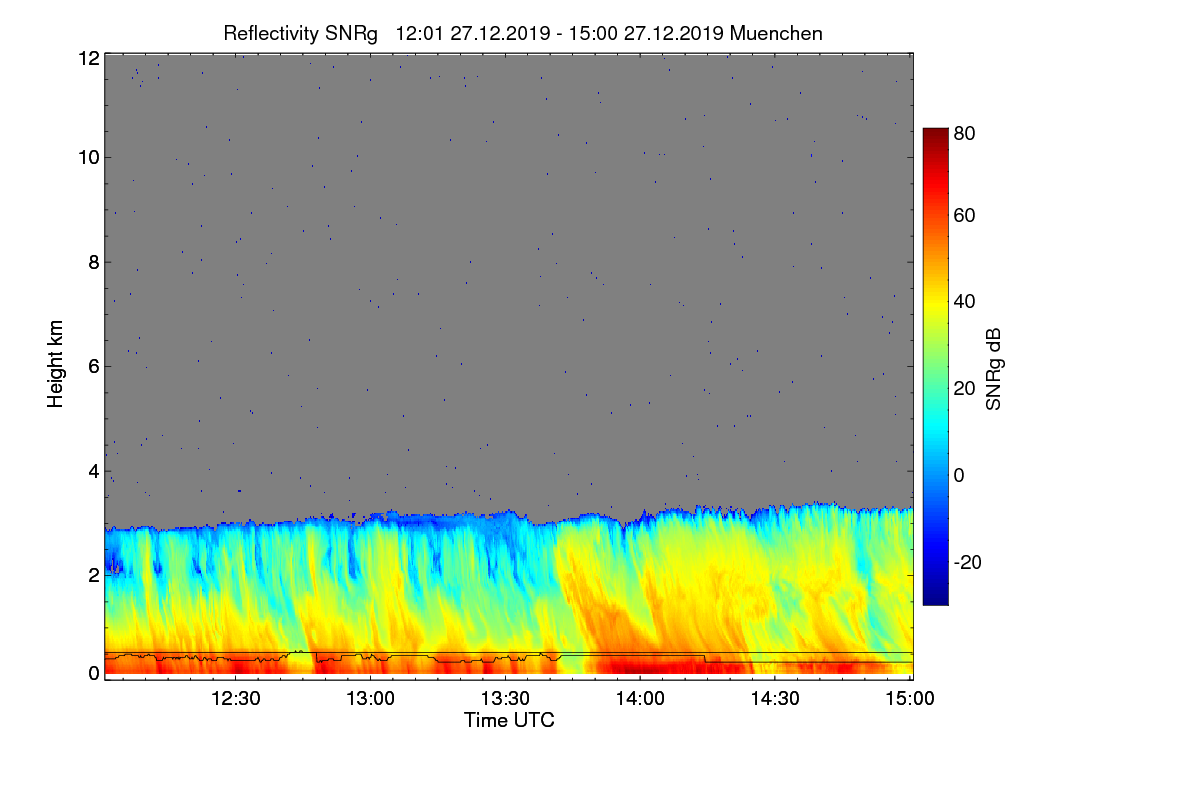Image resolution: width=1200 pixels, height=800 pixels.
Task: Click the plot title "Reflectivity SNRg"
Action: pyautogui.click(x=301, y=33)
